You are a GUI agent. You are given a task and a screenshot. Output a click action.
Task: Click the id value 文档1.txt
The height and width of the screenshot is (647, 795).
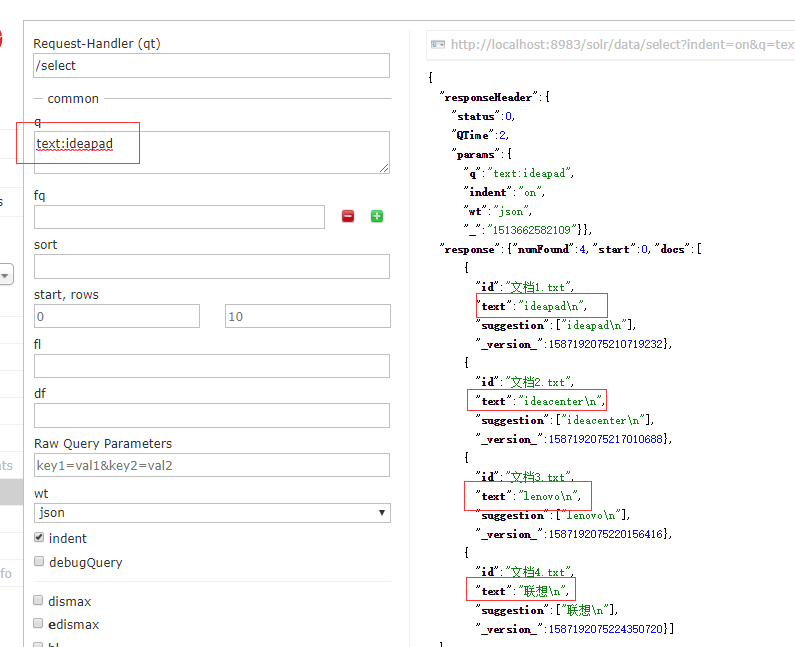(539, 287)
